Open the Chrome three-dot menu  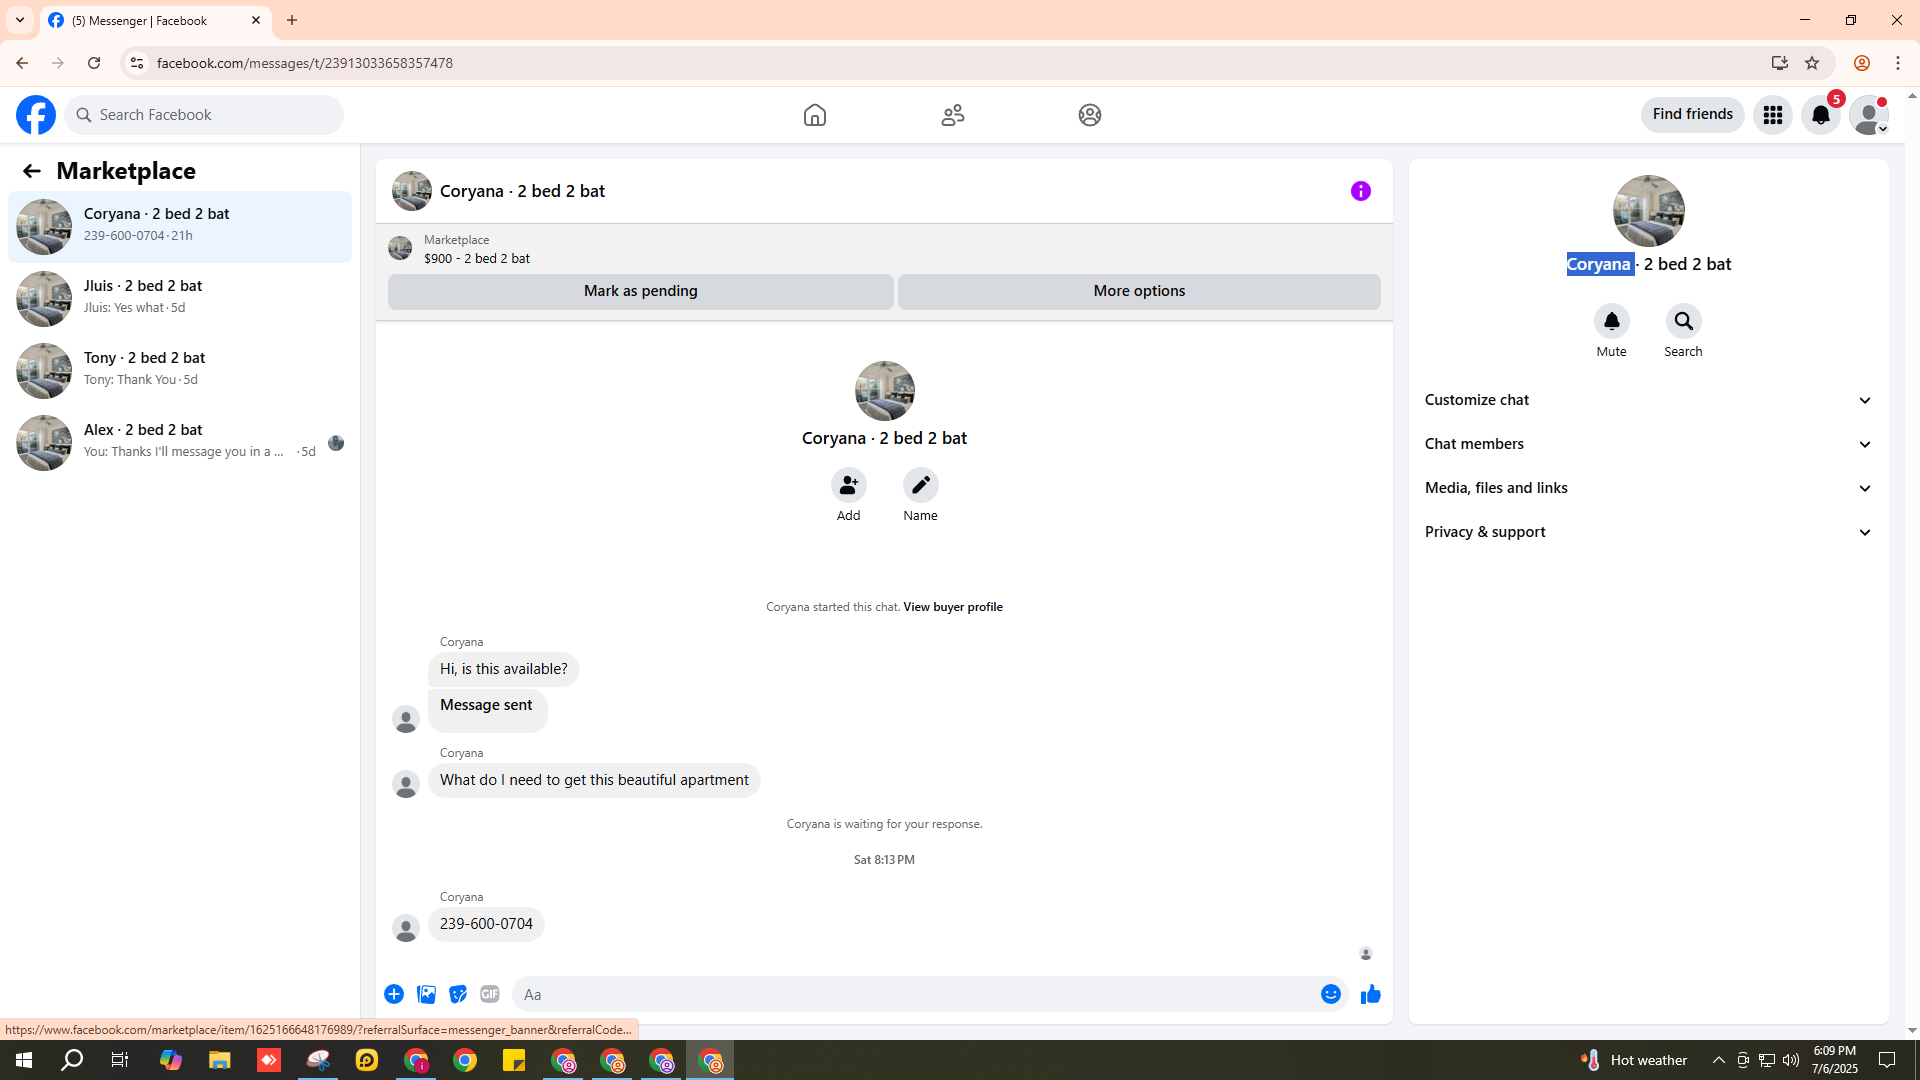click(x=1898, y=63)
